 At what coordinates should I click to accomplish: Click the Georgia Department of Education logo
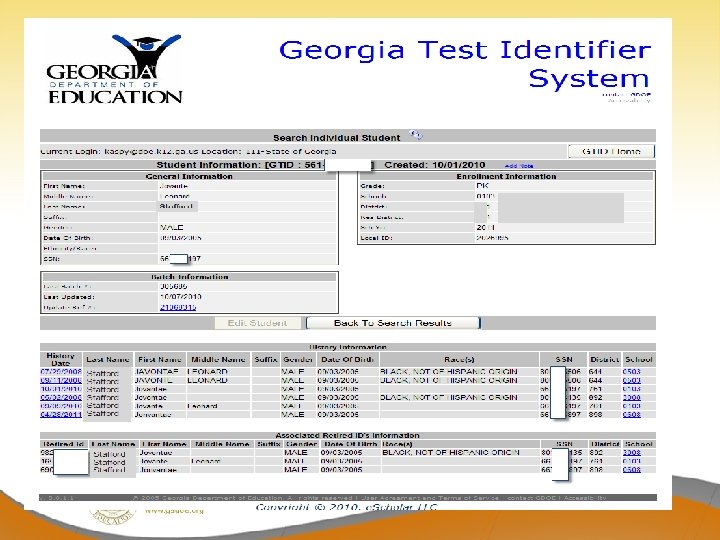point(114,69)
